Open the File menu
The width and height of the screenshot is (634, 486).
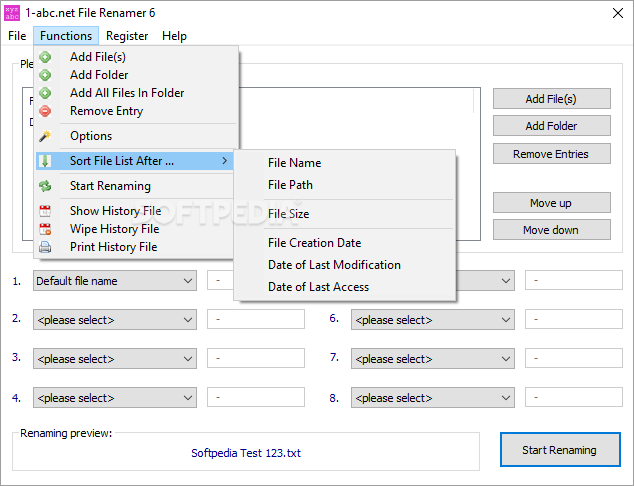[17, 36]
